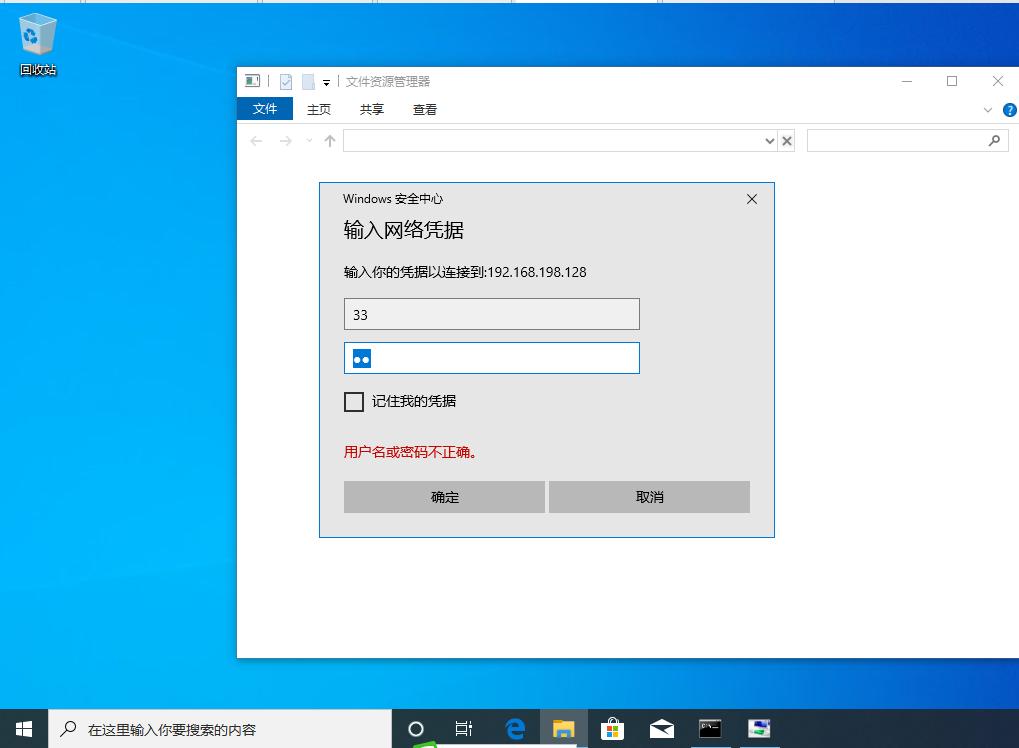Click the Help question mark in File Explorer

pos(1009,110)
